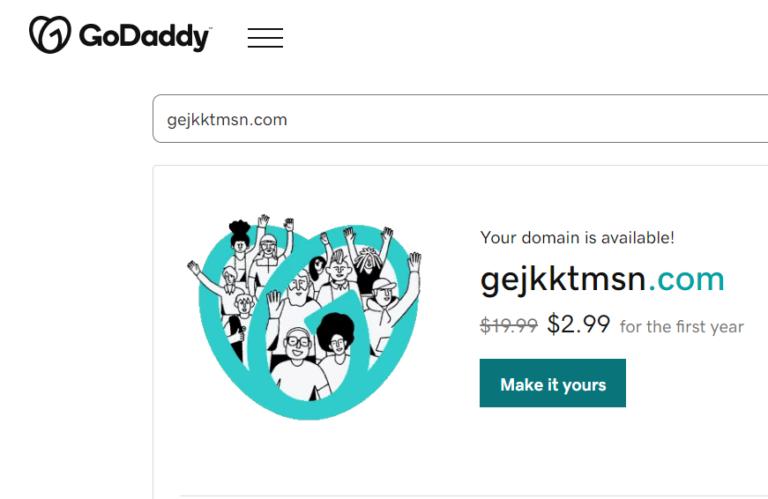Screen dimensions: 768x499
Task: Click the 'Your domain is available!' message
Action: tap(577, 238)
